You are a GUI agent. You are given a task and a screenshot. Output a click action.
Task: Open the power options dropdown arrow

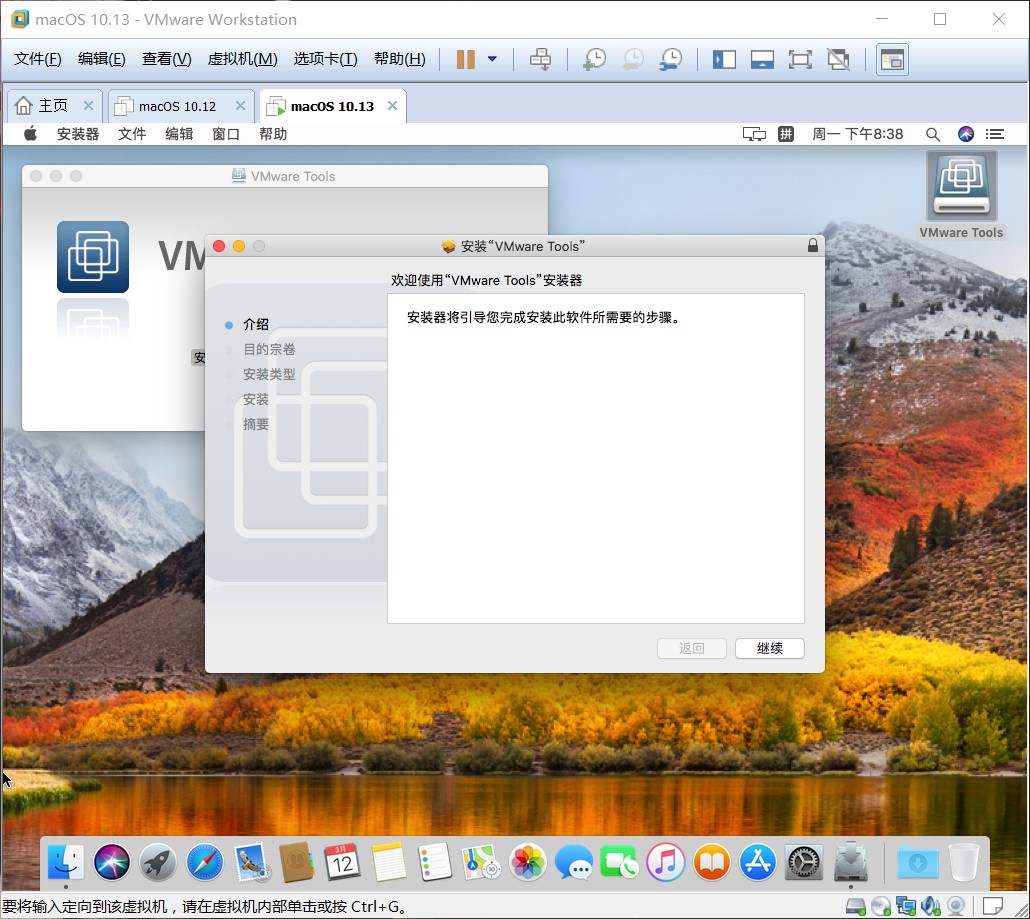(x=492, y=59)
